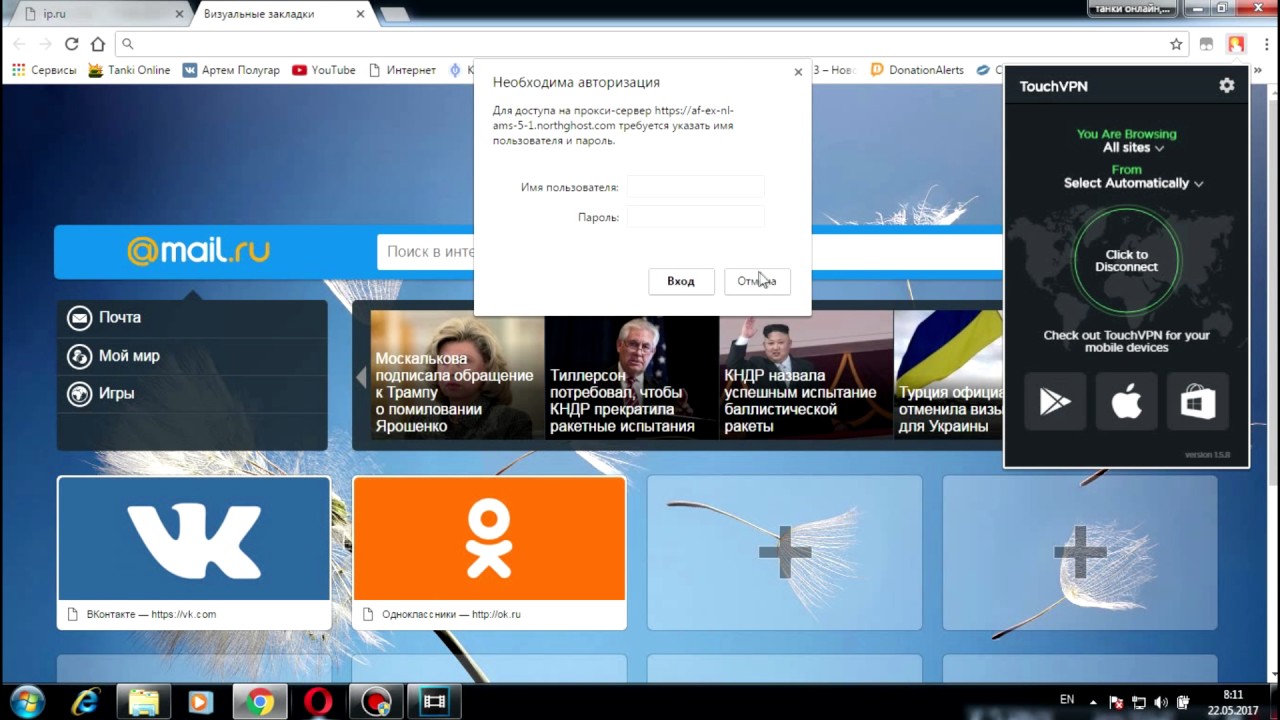Open the Тиллерсон news thumbnail
1280x720 pixels.
coord(632,374)
